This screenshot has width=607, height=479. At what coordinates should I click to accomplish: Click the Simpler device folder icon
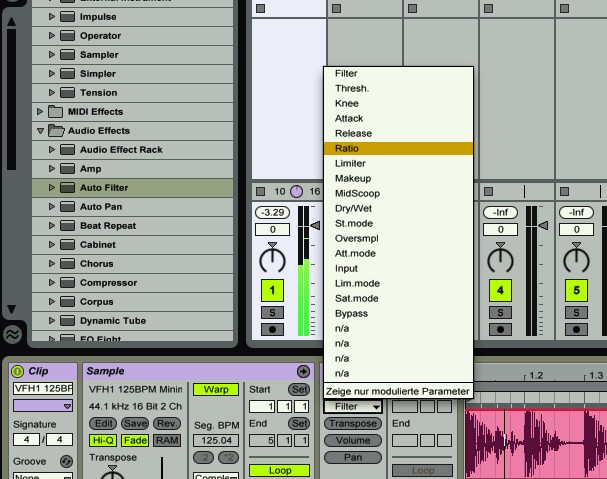[67, 74]
